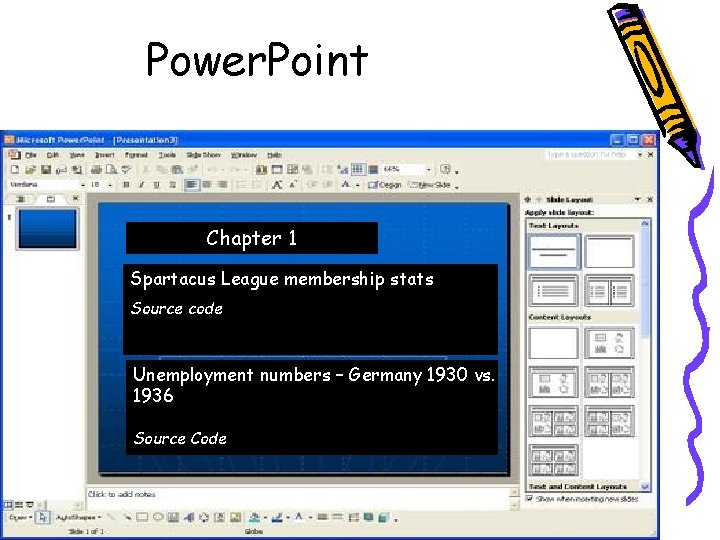Image resolution: width=720 pixels, height=540 pixels.
Task: Open the font size 18 dropdown
Action: (x=110, y=185)
